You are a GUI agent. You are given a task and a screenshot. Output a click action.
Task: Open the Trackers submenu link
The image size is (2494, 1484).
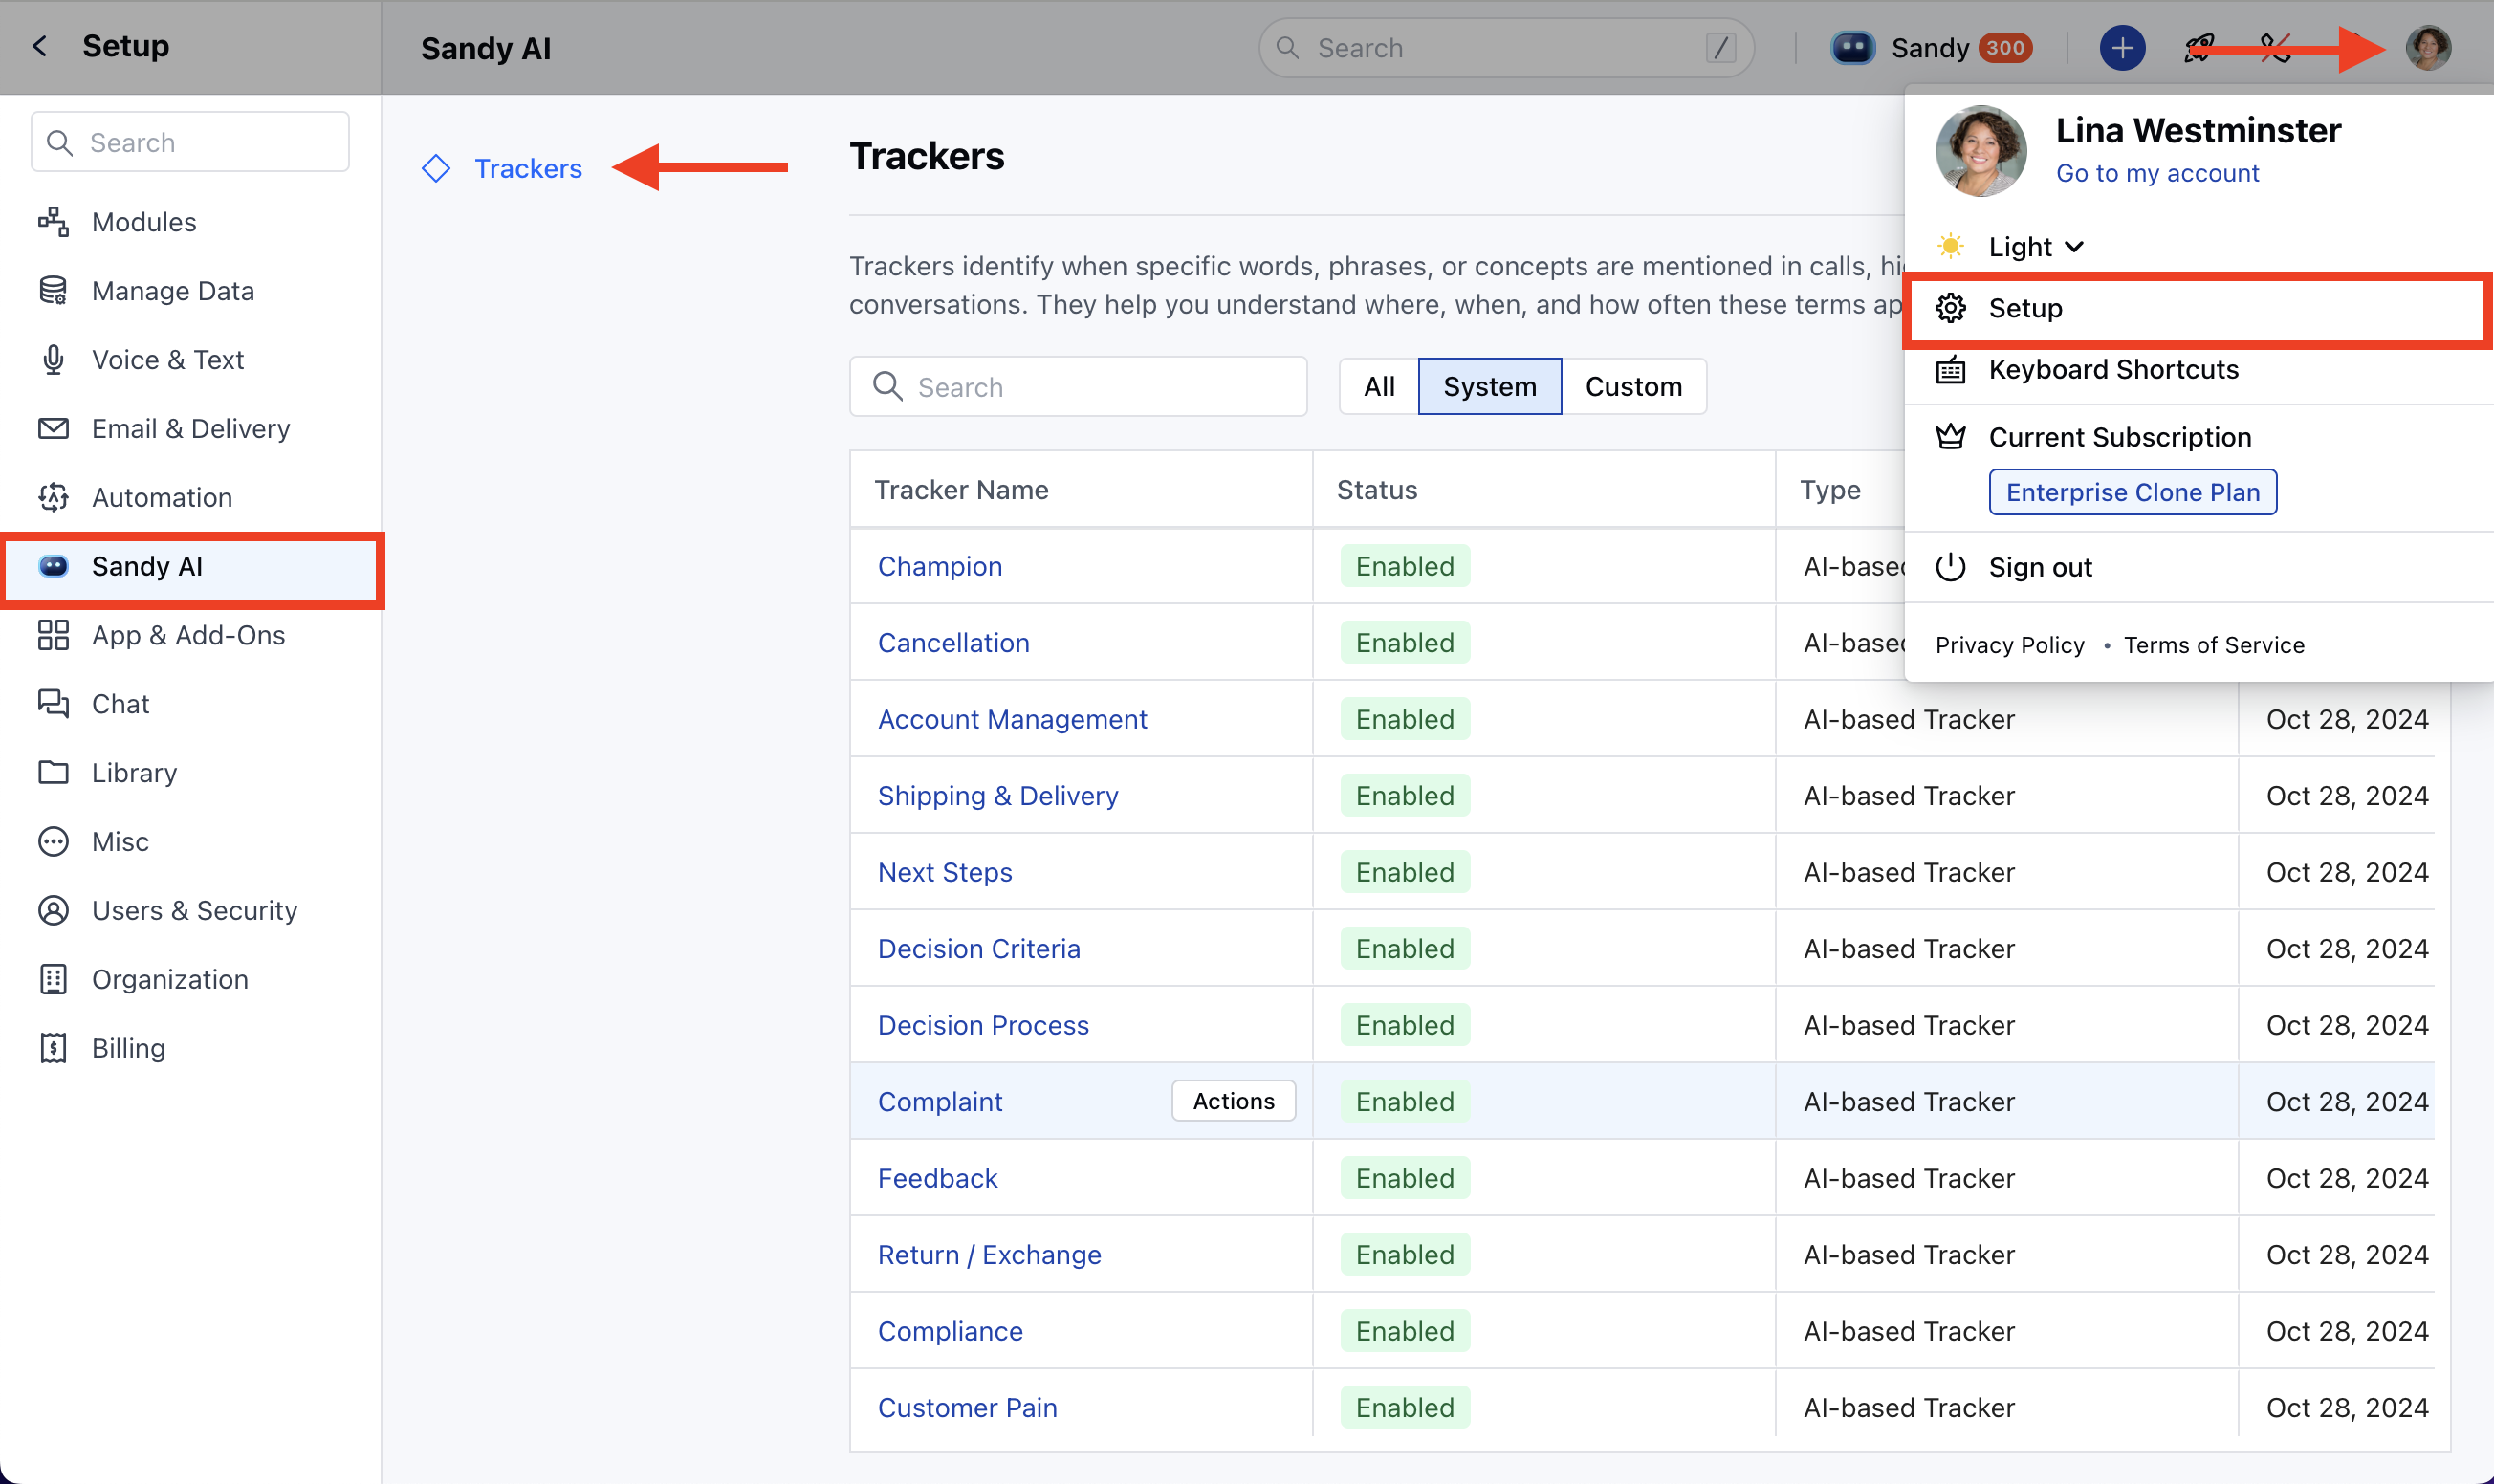coord(528,168)
